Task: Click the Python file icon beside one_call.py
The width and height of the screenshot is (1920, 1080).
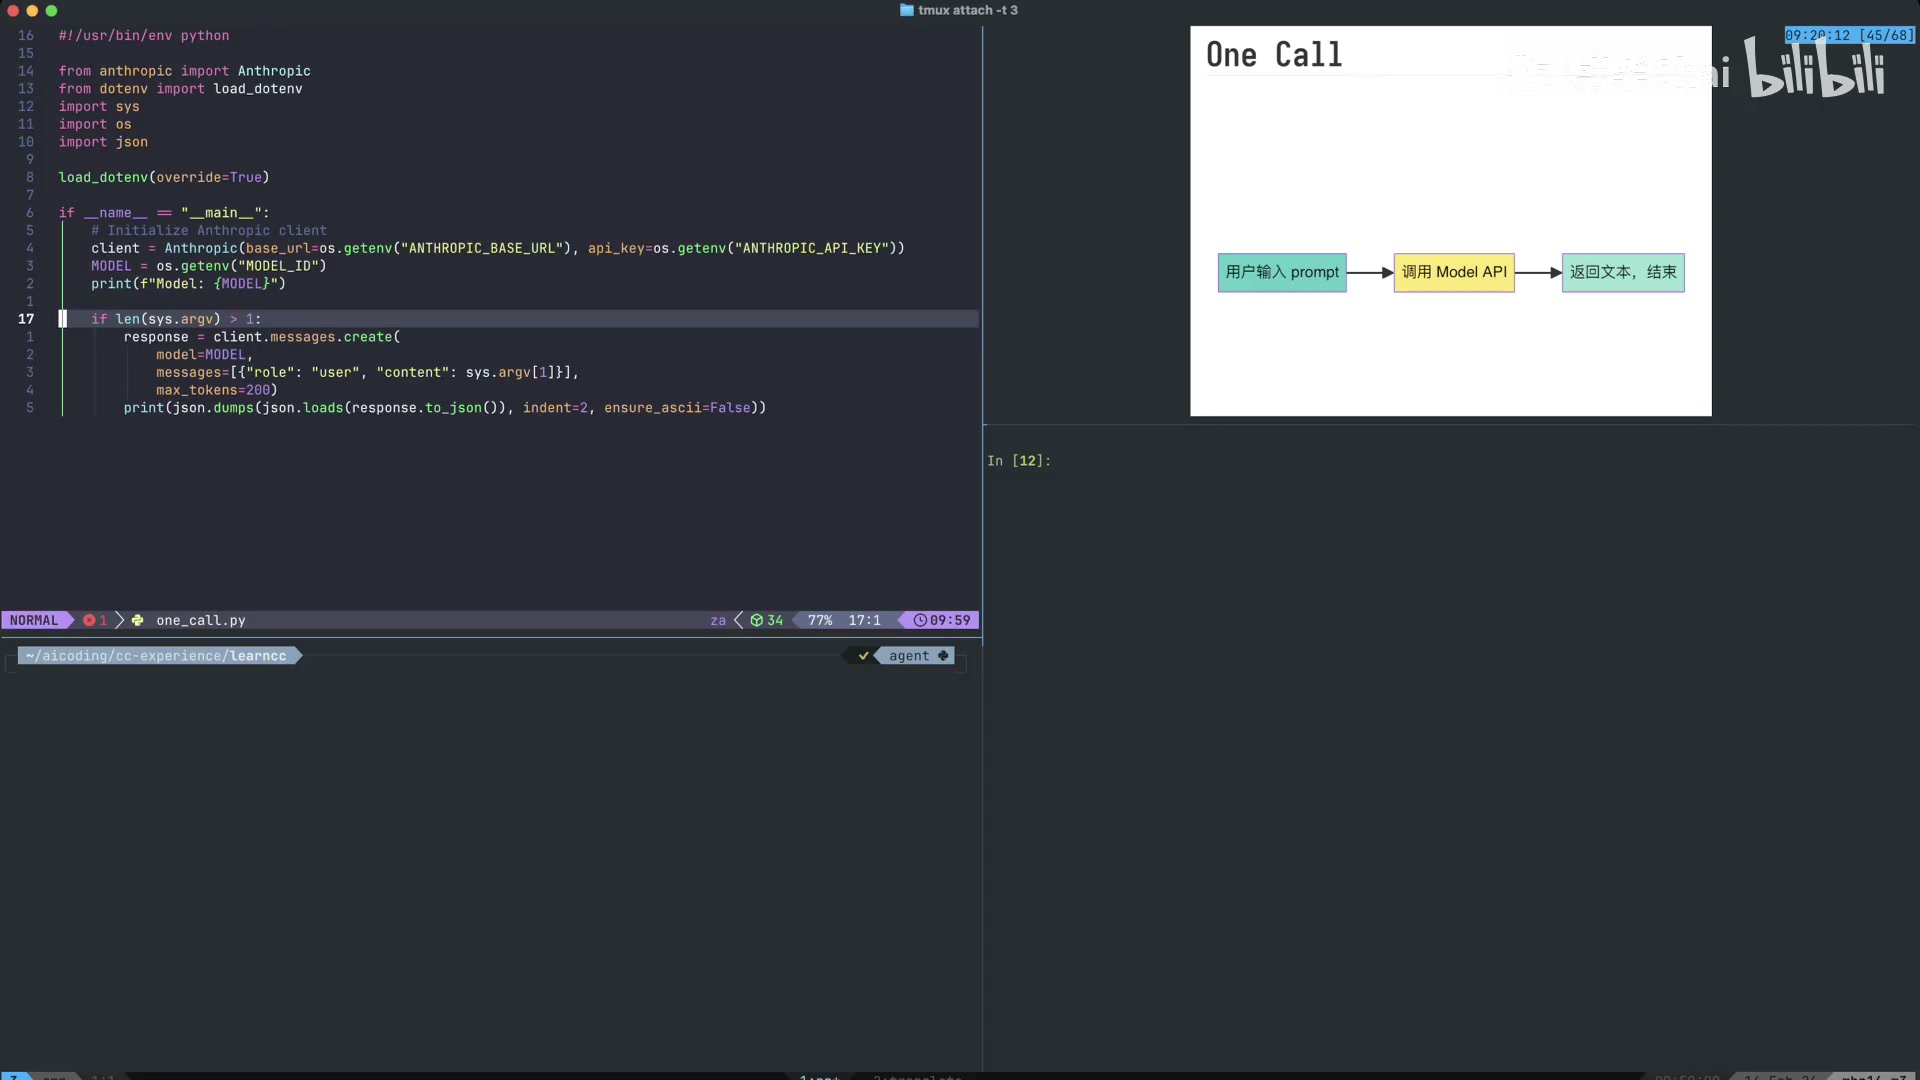Action: pos(137,620)
